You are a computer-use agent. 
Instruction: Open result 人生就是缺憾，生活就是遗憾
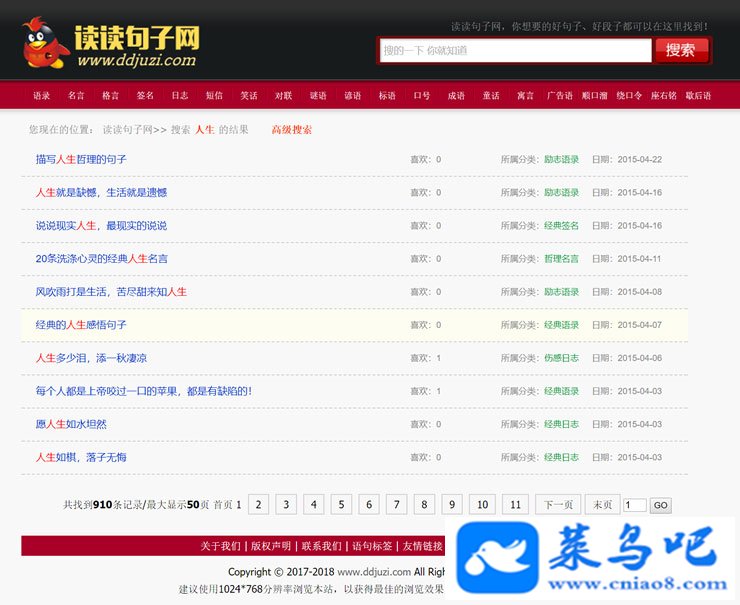pyautogui.click(x=101, y=193)
